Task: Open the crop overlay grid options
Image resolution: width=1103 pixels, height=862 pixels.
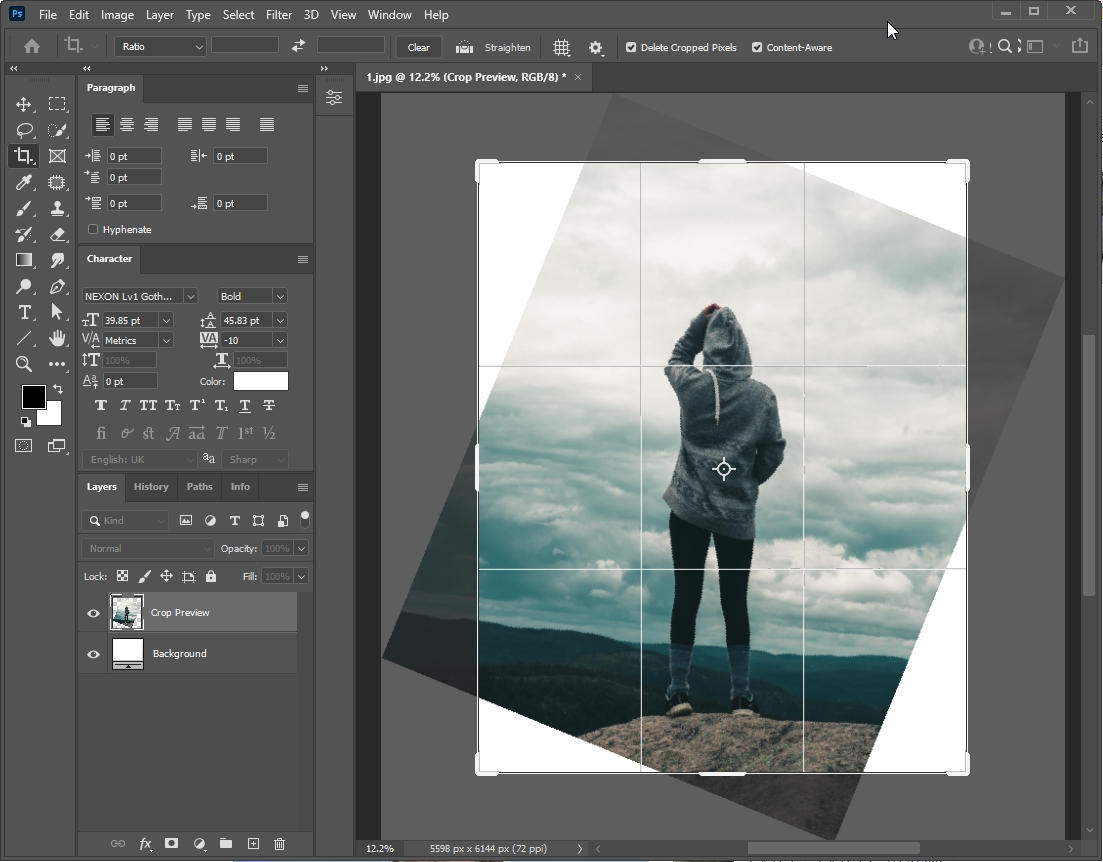Action: [561, 47]
